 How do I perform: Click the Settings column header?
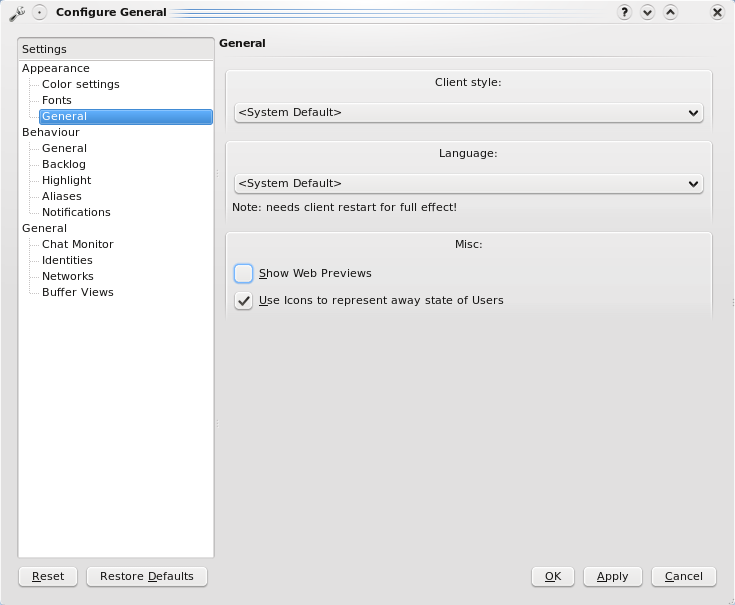tap(115, 49)
